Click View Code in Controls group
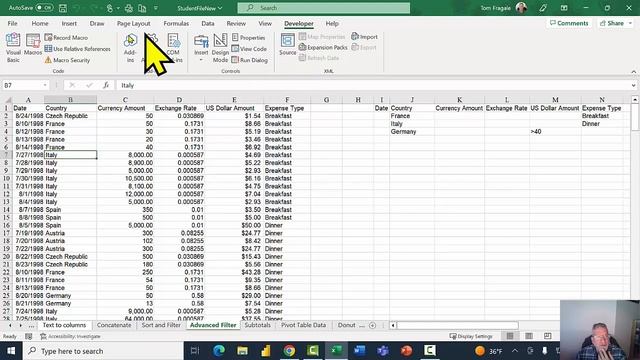 click(x=249, y=49)
